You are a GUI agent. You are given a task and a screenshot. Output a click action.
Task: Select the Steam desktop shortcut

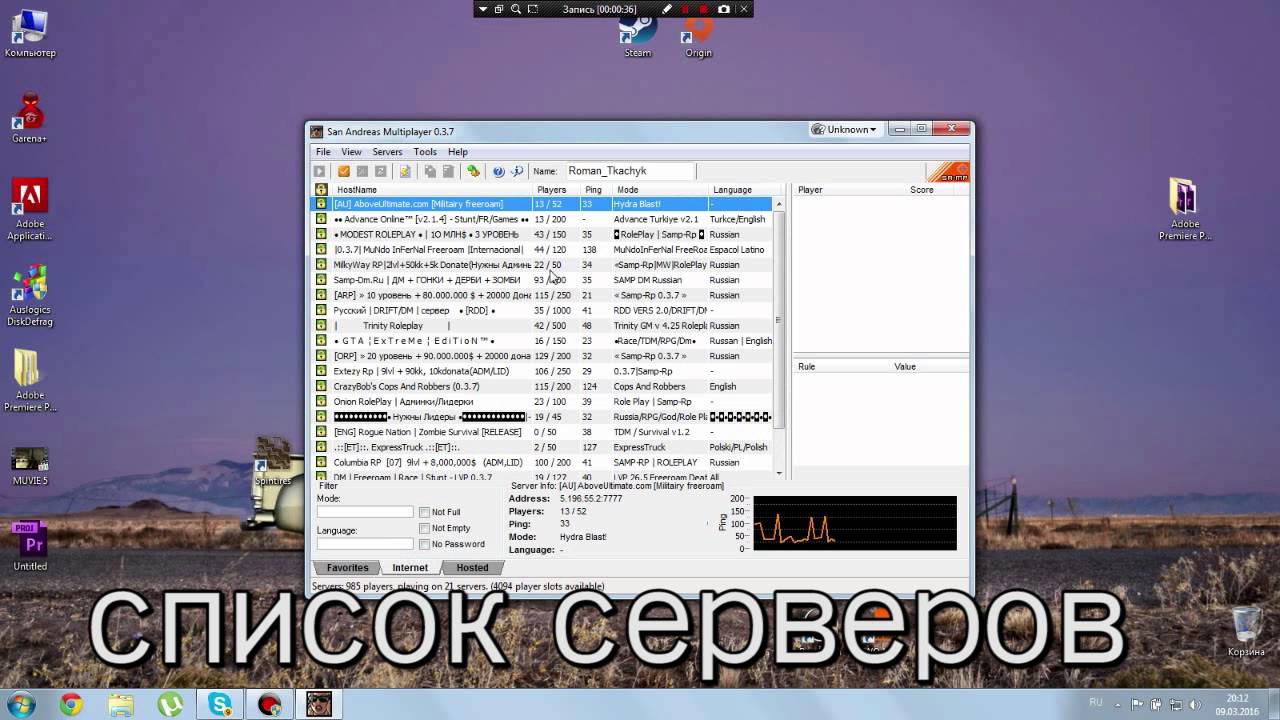[x=637, y=38]
